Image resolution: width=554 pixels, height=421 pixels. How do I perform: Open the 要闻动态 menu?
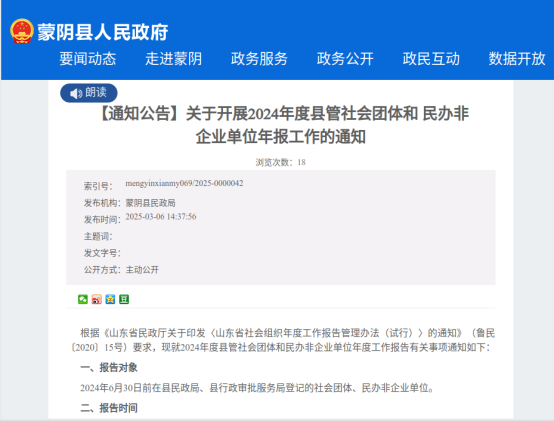coord(88,59)
